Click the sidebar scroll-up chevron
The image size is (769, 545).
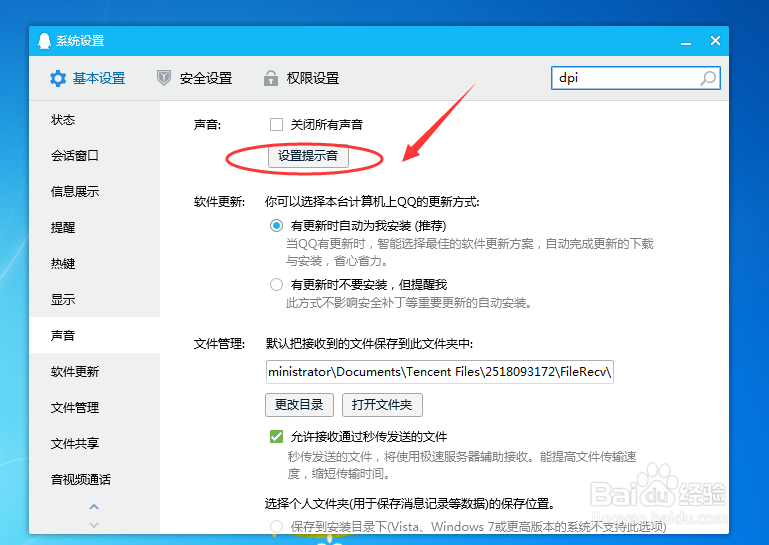(94, 506)
